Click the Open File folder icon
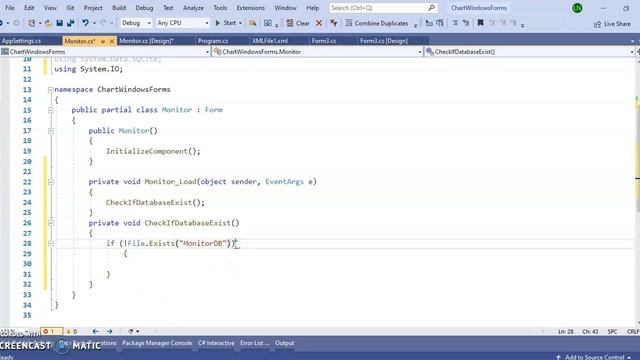 [x=48, y=23]
